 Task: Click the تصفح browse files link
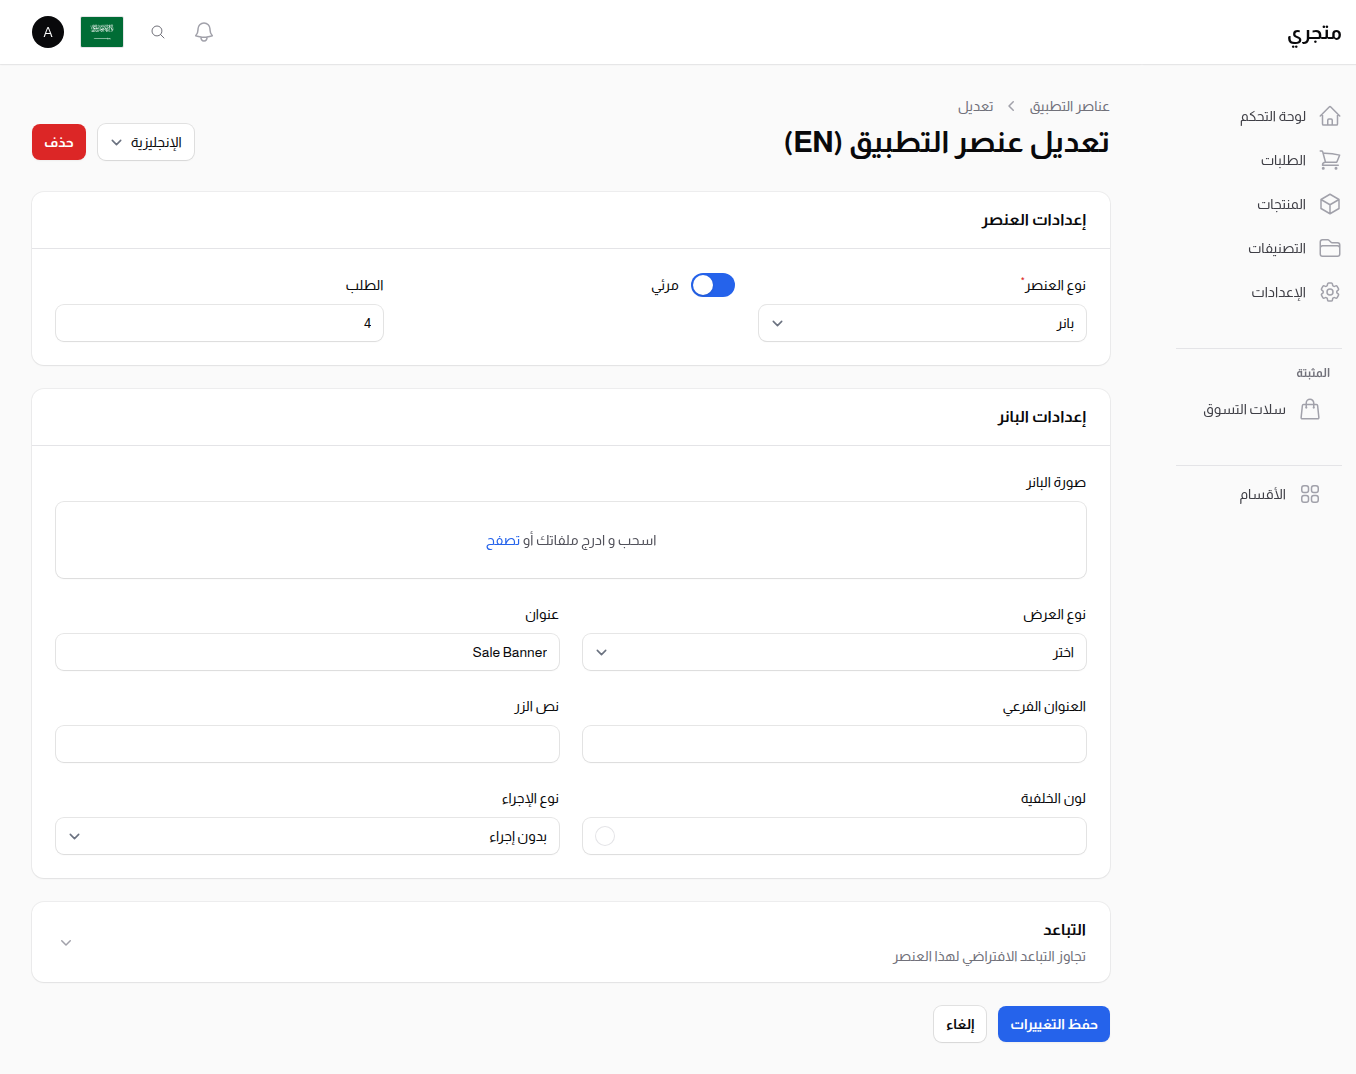click(x=500, y=540)
